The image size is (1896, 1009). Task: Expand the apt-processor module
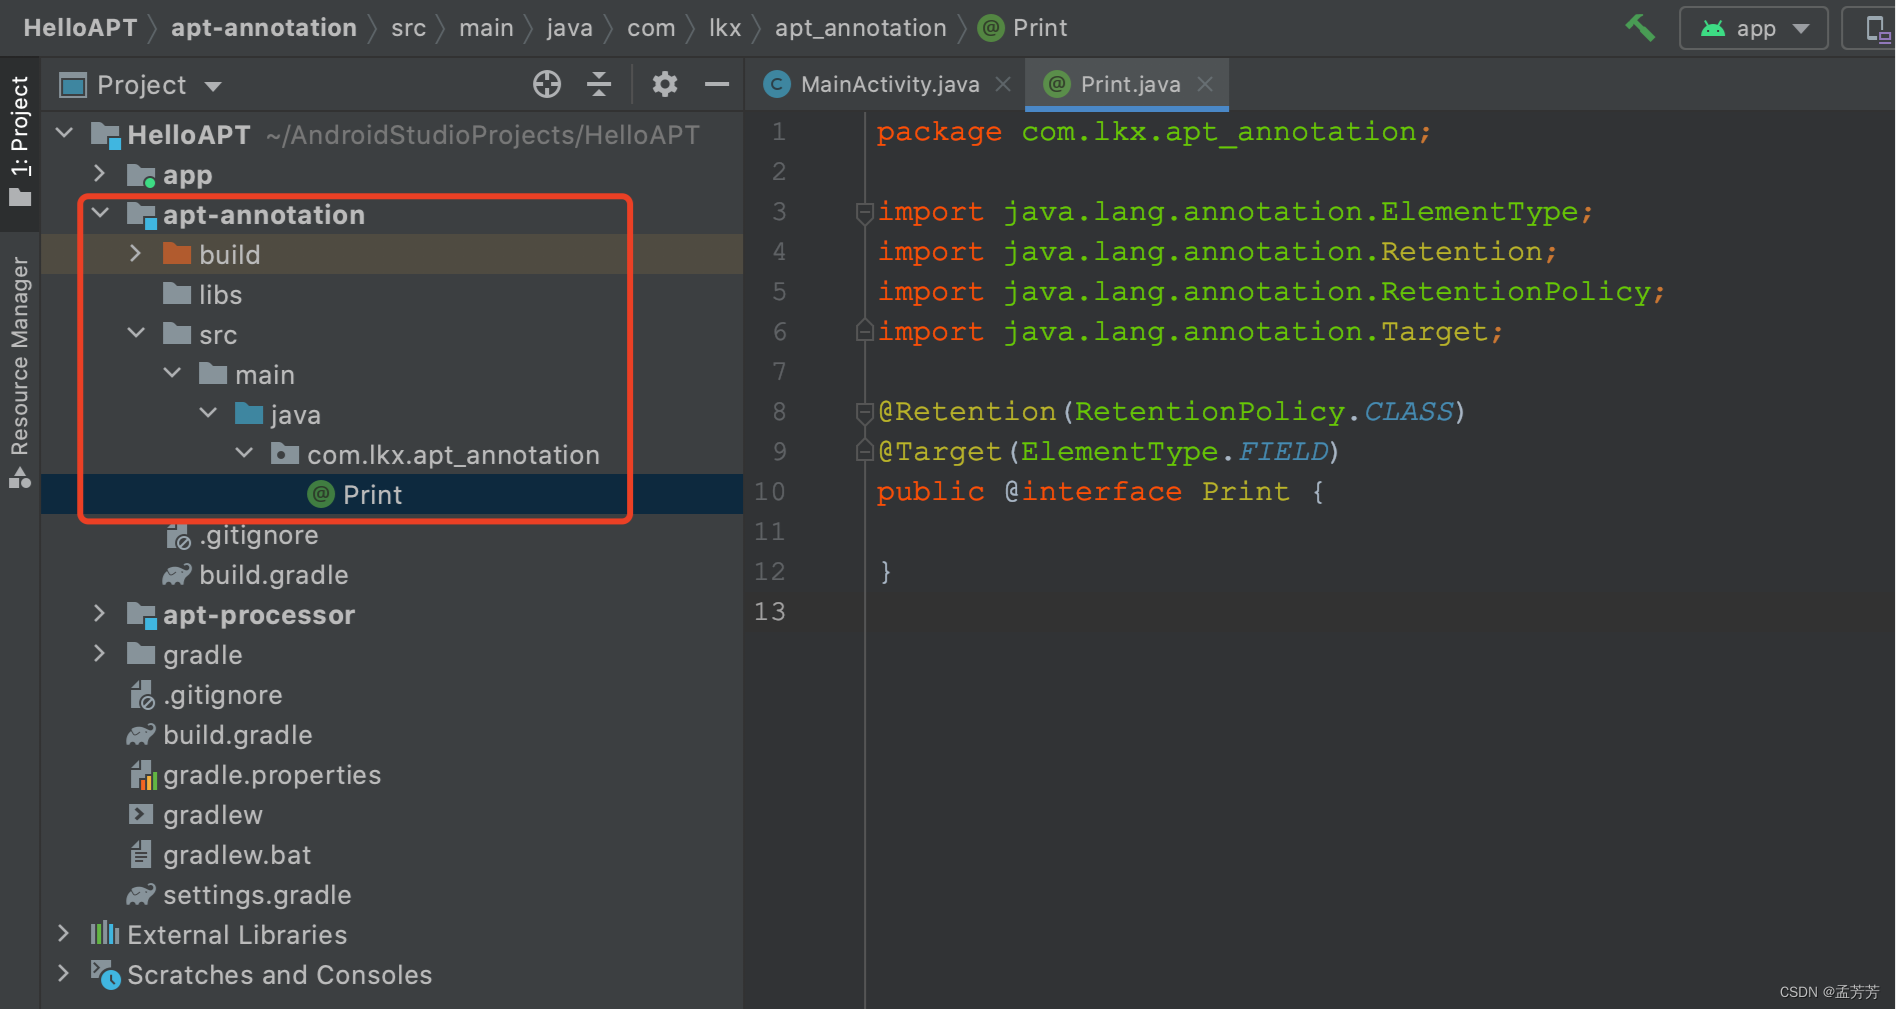pos(100,614)
